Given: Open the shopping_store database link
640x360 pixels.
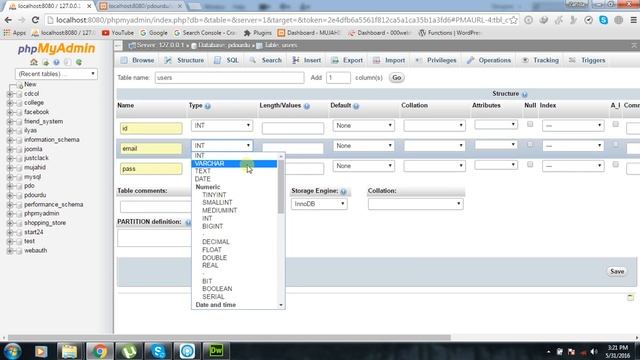Looking at the screenshot, I should [45, 223].
